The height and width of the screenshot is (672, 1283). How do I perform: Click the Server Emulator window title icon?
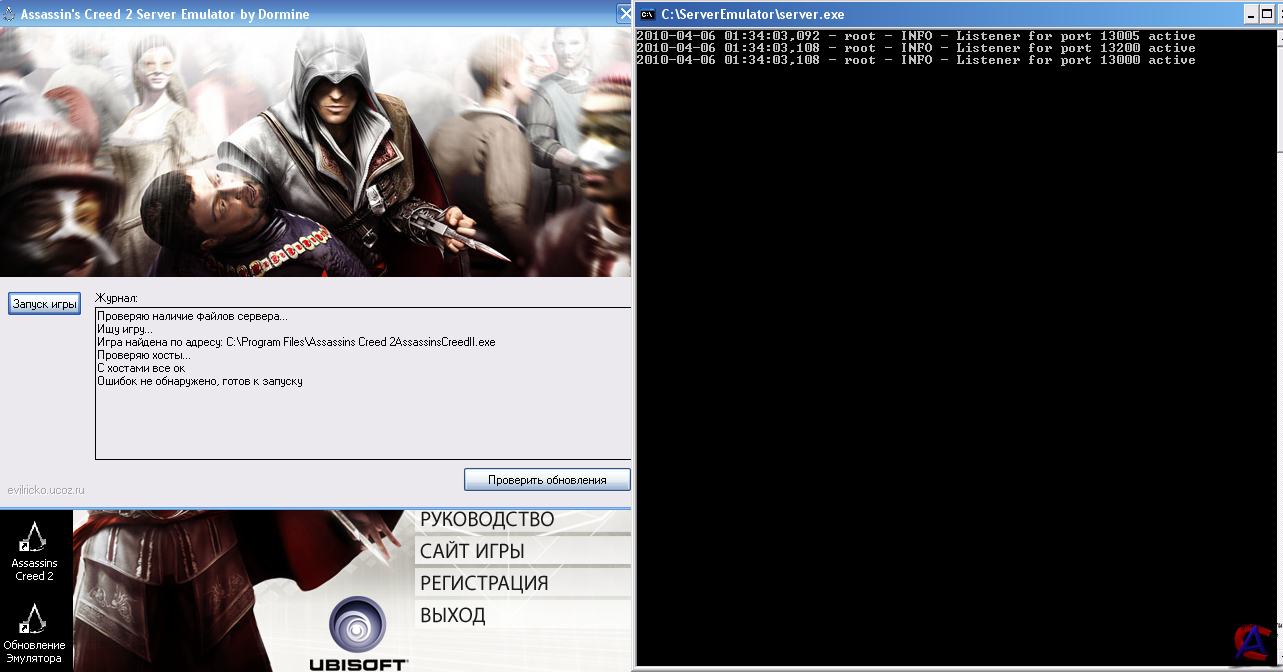tap(8, 14)
